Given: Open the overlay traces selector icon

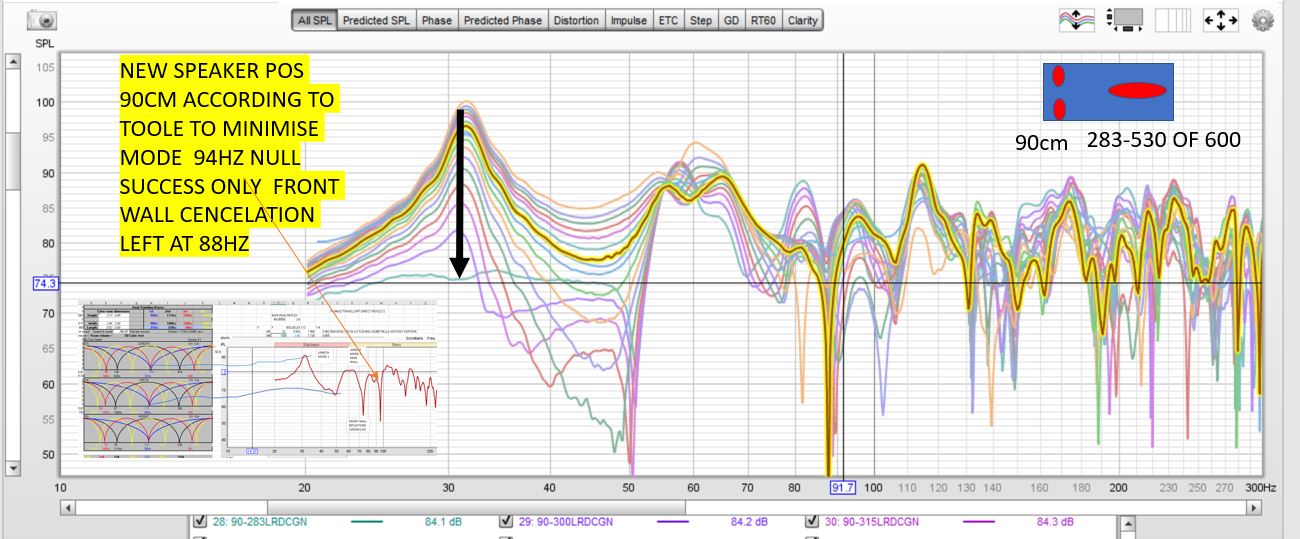Looking at the screenshot, I should (x=1078, y=20).
